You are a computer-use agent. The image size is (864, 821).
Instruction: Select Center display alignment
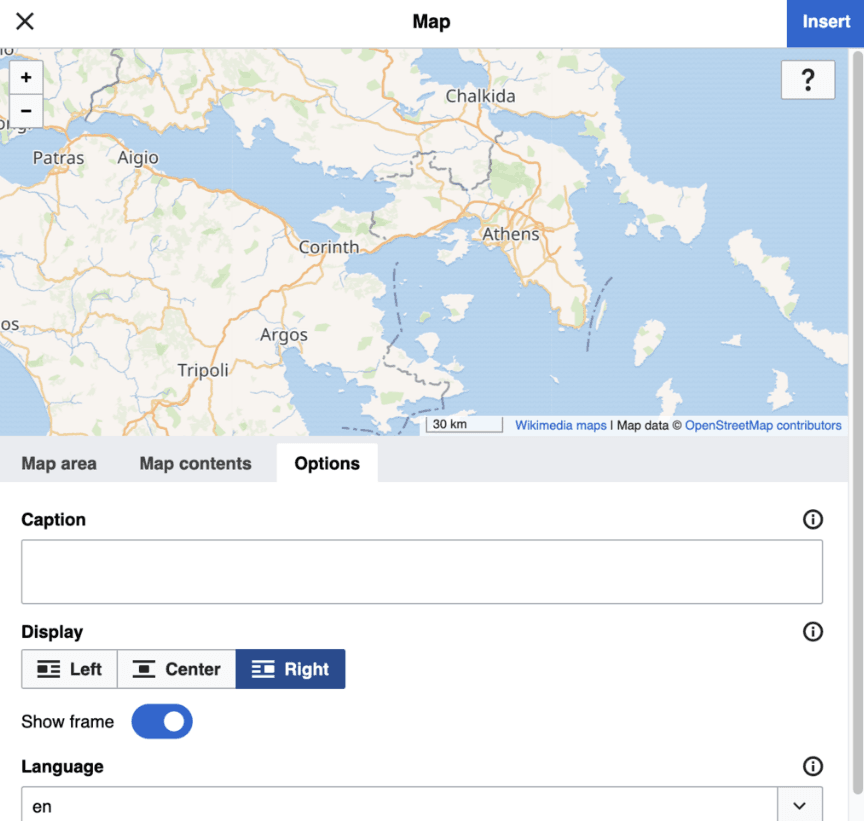176,669
